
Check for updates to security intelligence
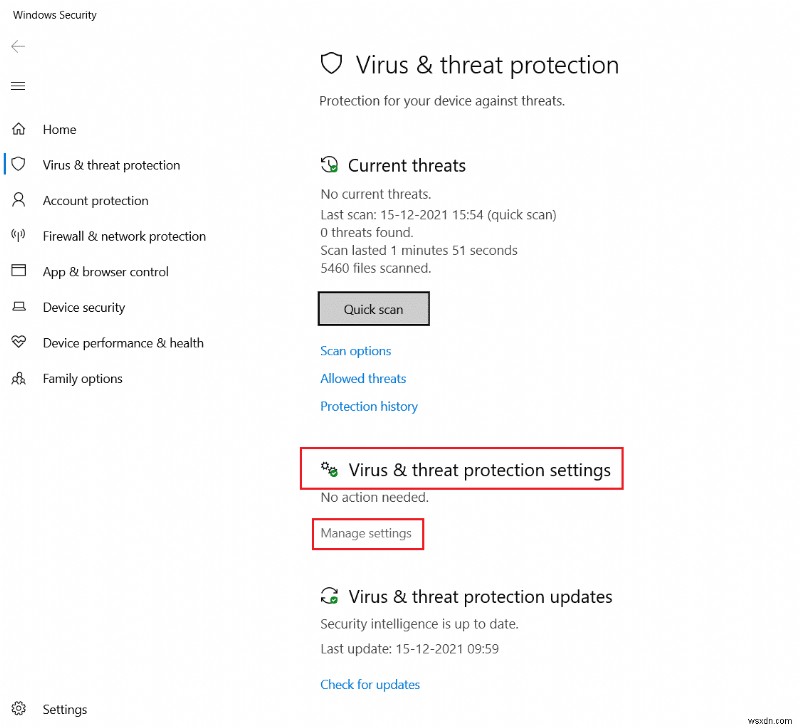point(370,684)
